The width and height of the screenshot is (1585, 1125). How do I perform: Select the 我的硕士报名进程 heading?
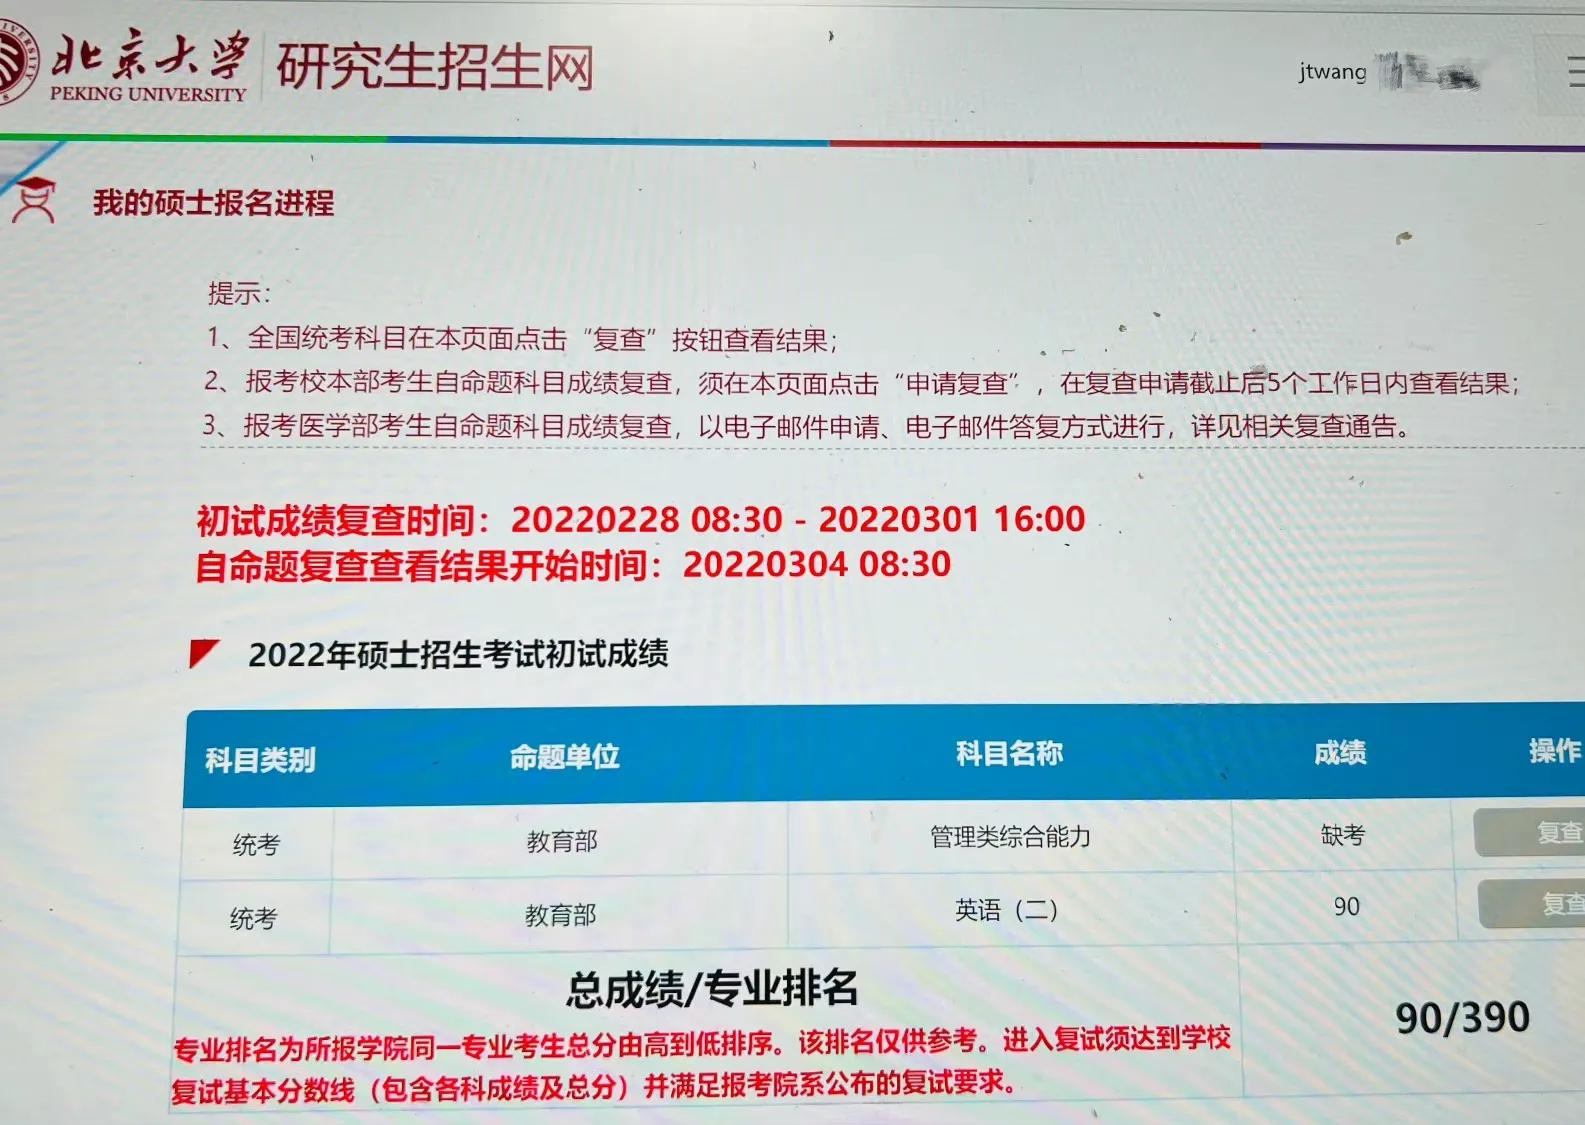pos(214,203)
